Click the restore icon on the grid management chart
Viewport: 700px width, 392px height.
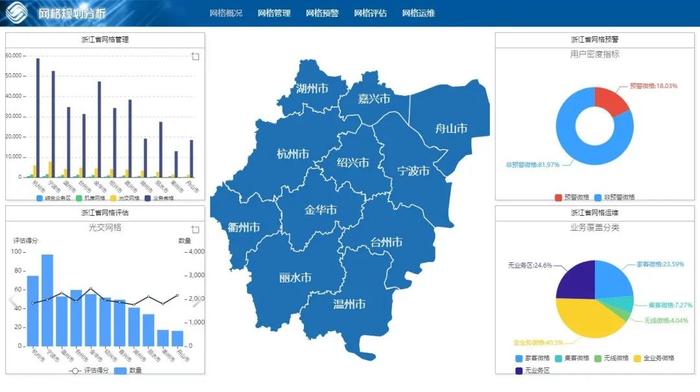(x=195, y=57)
